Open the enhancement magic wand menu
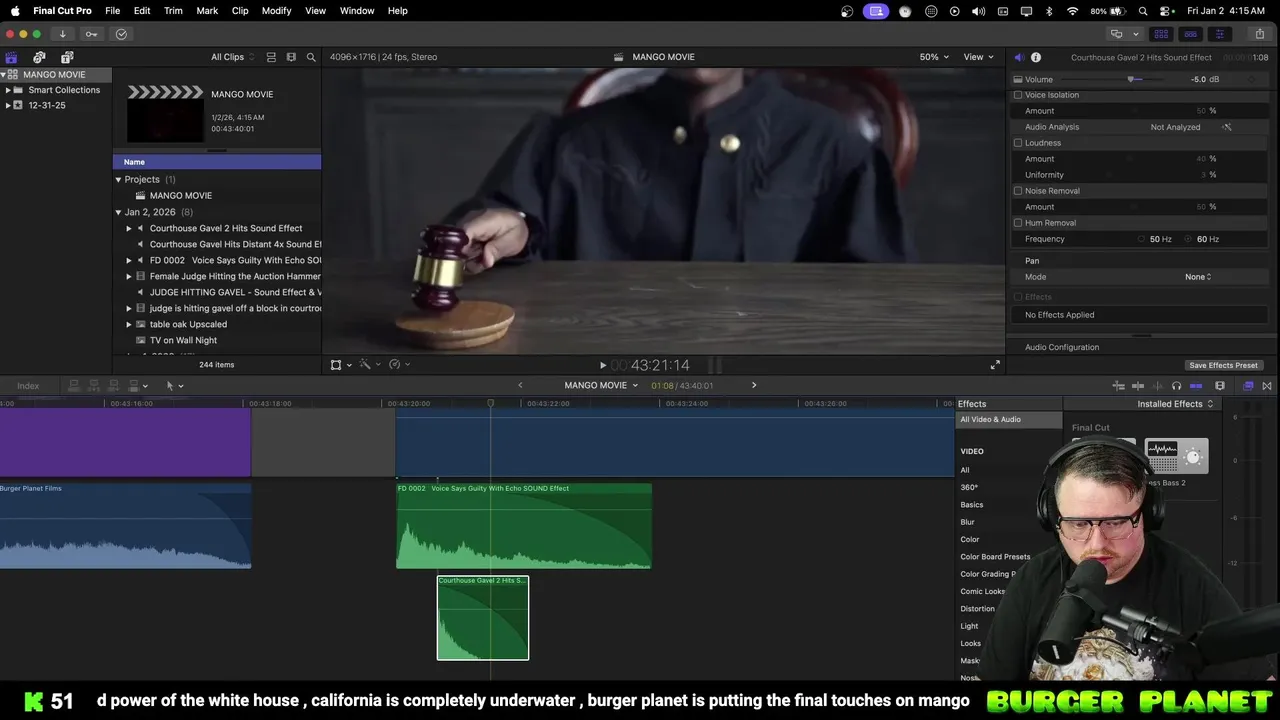 coord(368,365)
